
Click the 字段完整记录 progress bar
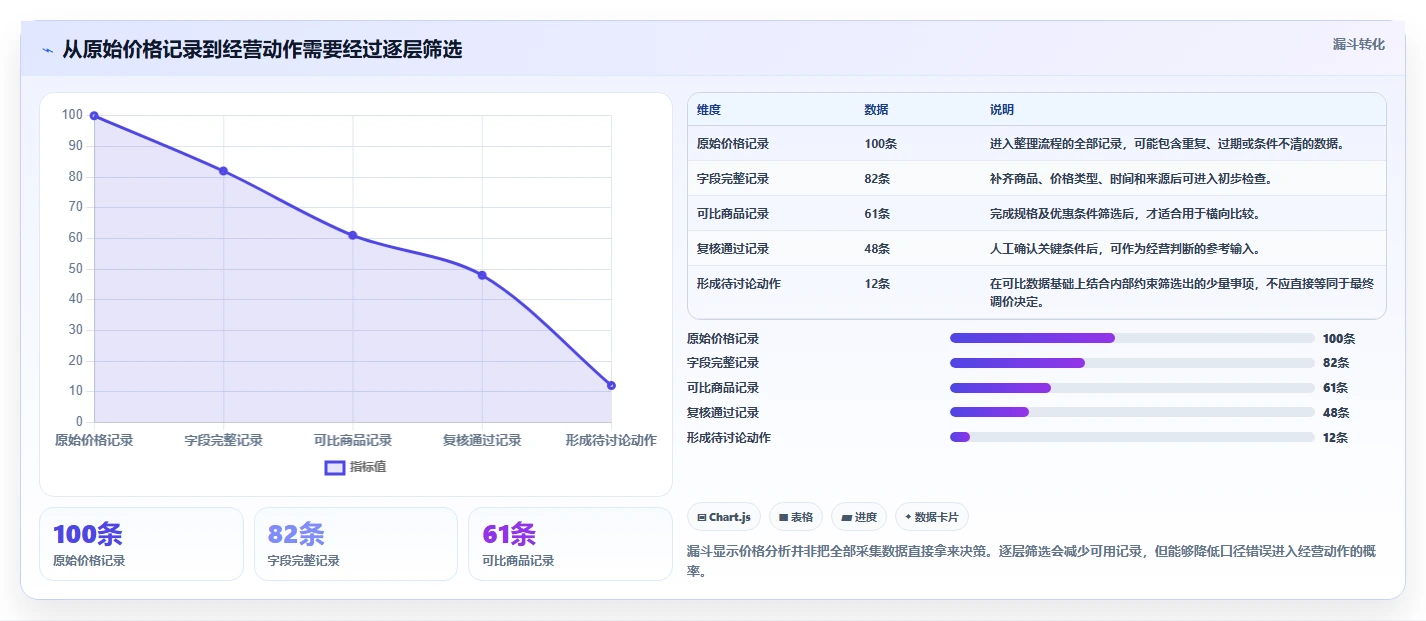1132,363
